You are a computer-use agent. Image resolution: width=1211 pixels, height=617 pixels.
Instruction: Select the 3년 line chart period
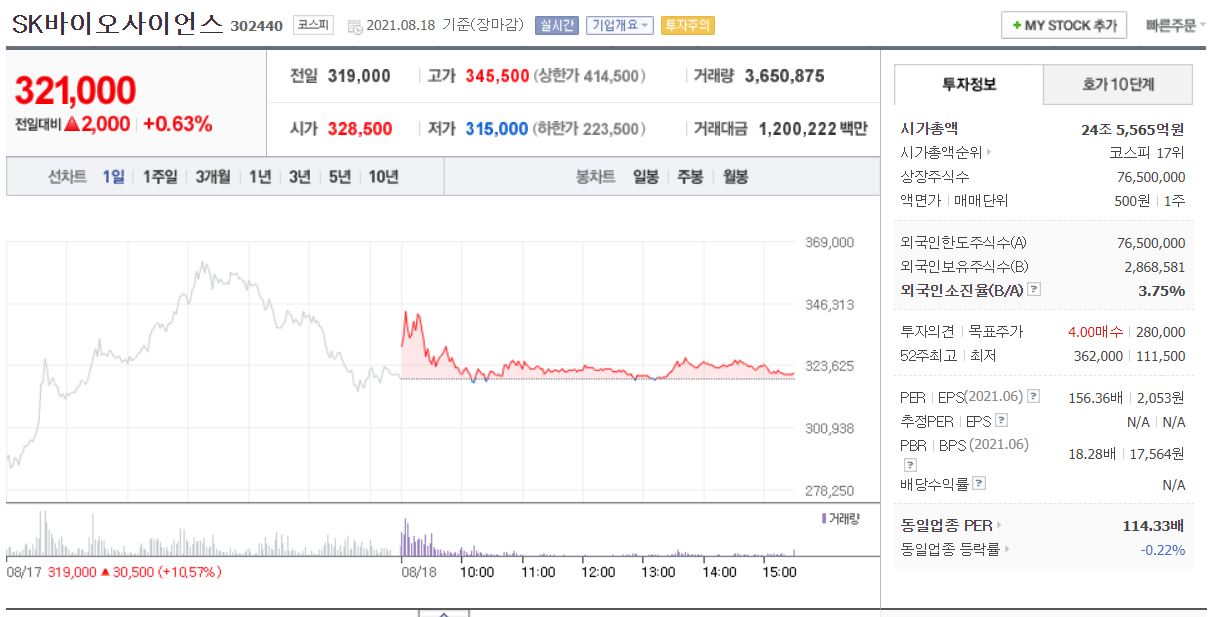[300, 177]
